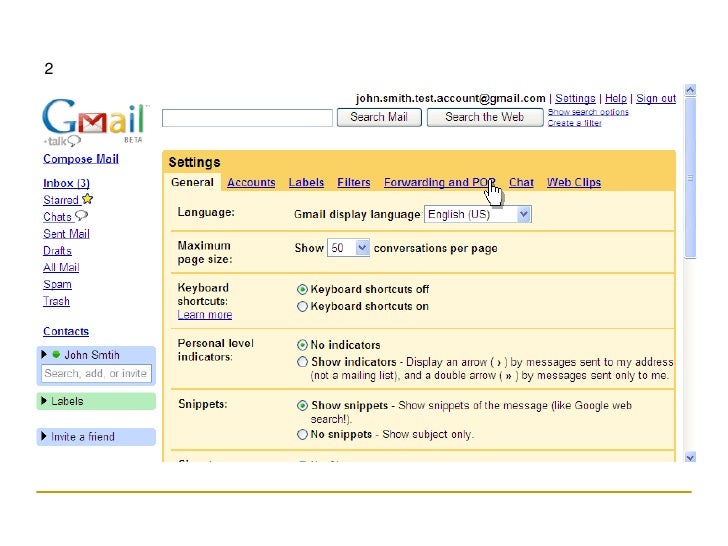Switch to the Chat settings tab
The height and width of the screenshot is (546, 728).
(521, 182)
